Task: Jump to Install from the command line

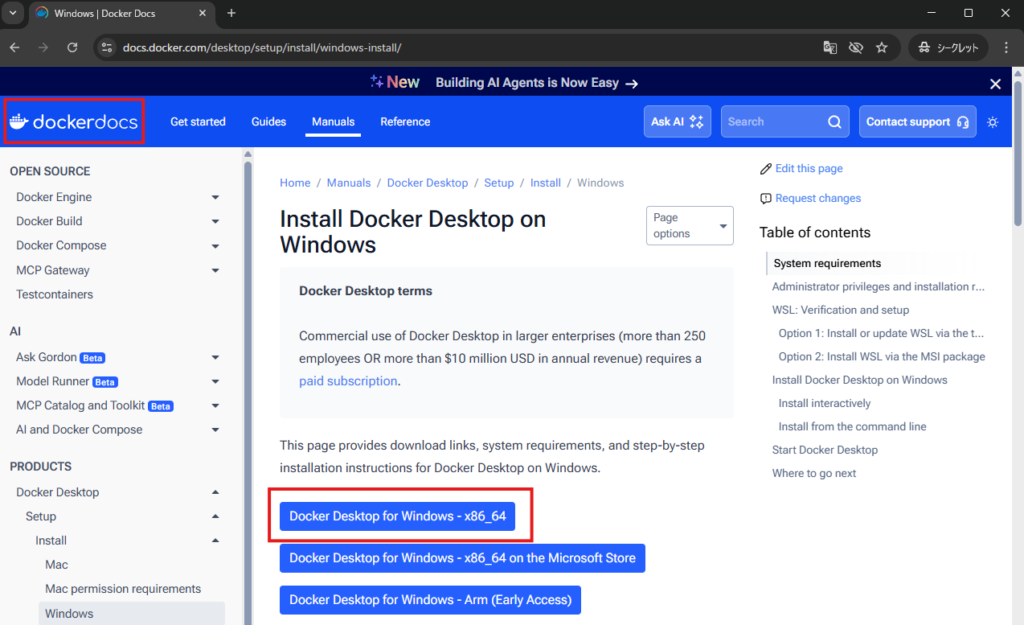Action: (x=852, y=426)
